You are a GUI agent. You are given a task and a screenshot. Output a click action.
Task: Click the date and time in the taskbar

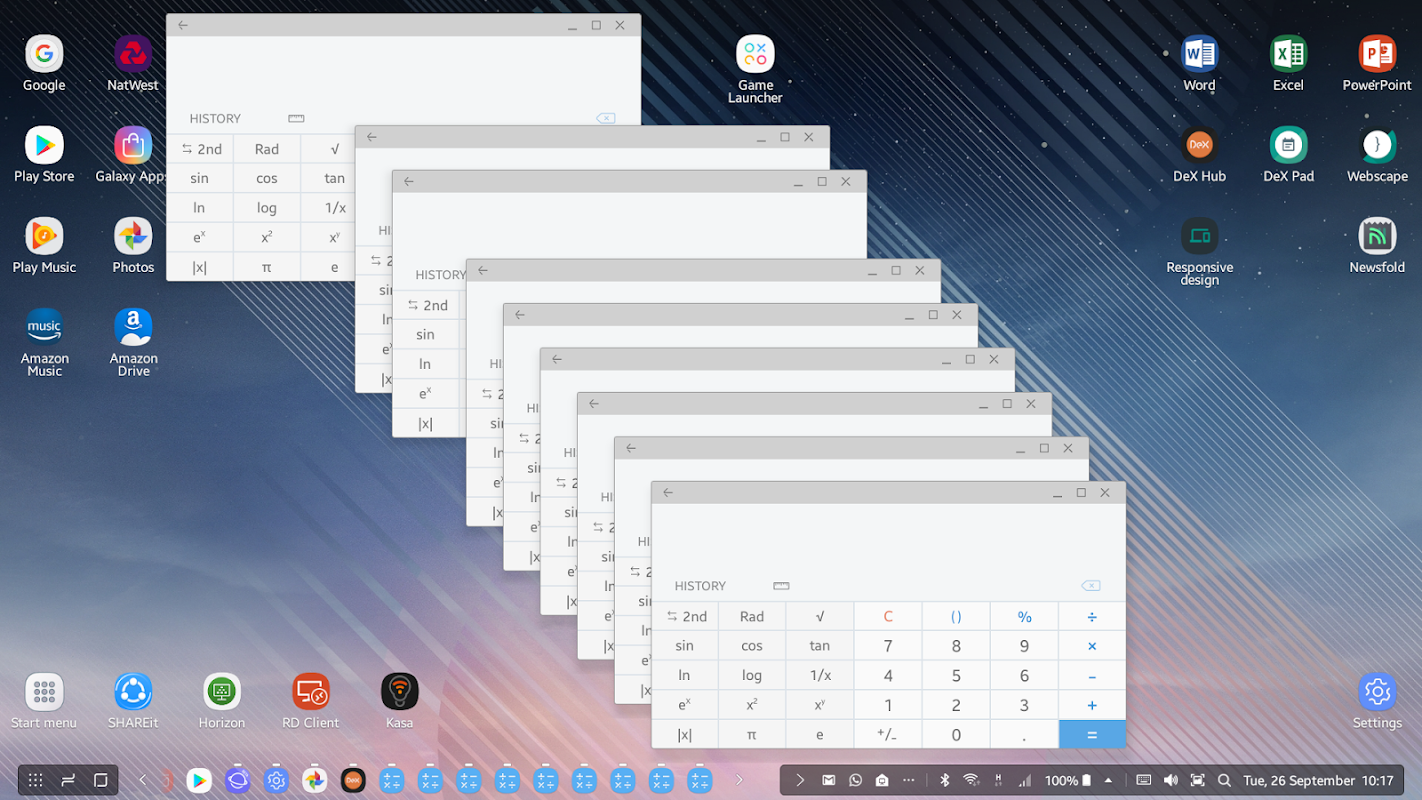tap(1316, 780)
